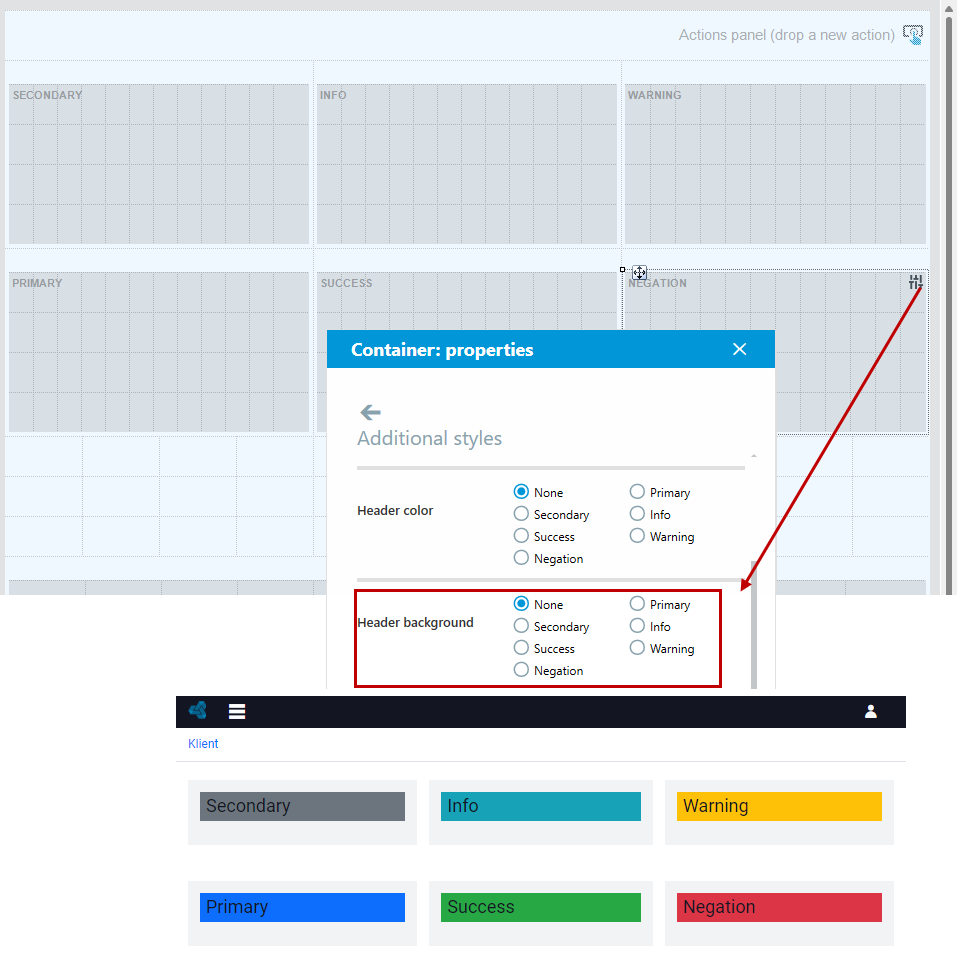
Task: Select Secondary for Header background
Action: [521, 626]
